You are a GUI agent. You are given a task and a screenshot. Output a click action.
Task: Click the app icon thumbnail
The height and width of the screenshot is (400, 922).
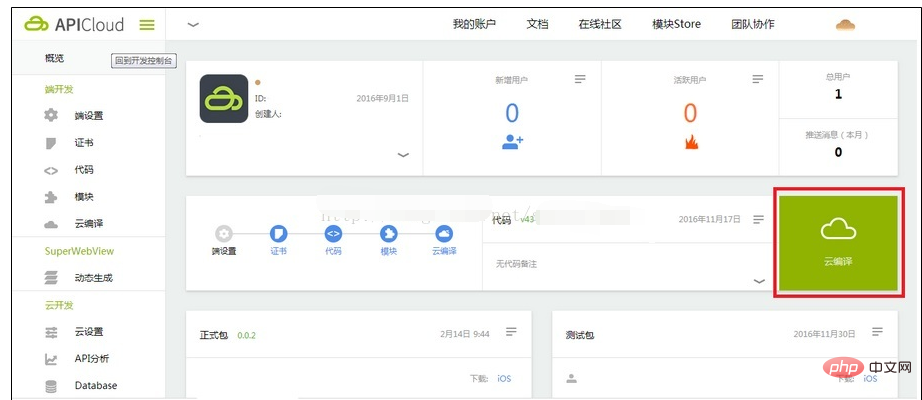[x=223, y=99]
